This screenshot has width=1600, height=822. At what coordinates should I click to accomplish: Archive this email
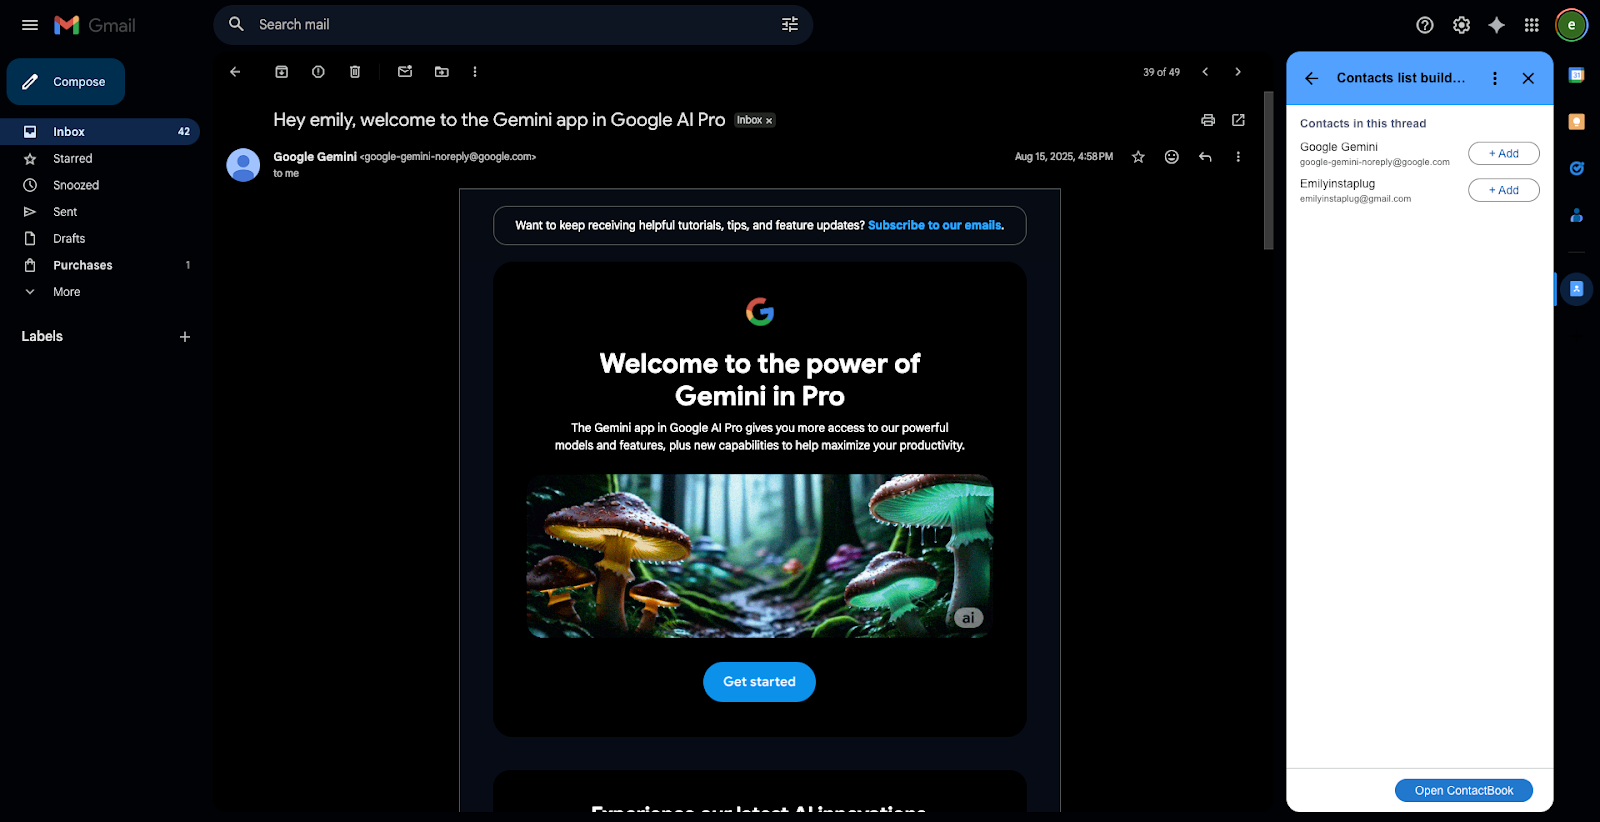[x=282, y=72]
